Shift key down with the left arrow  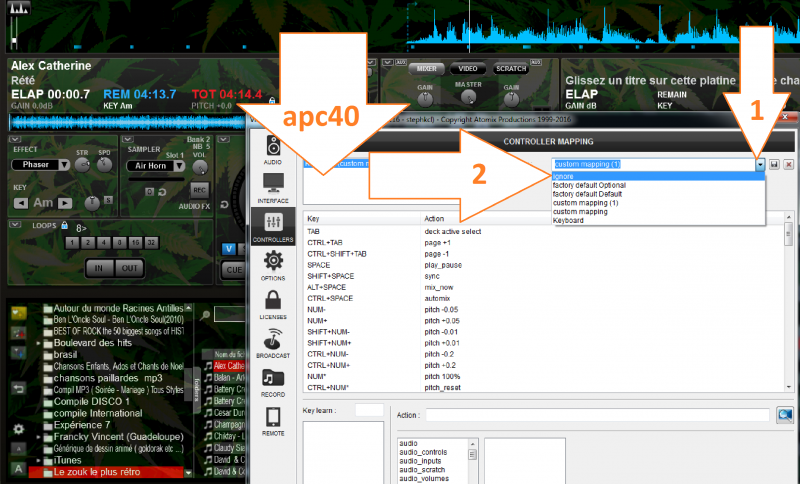(21, 203)
